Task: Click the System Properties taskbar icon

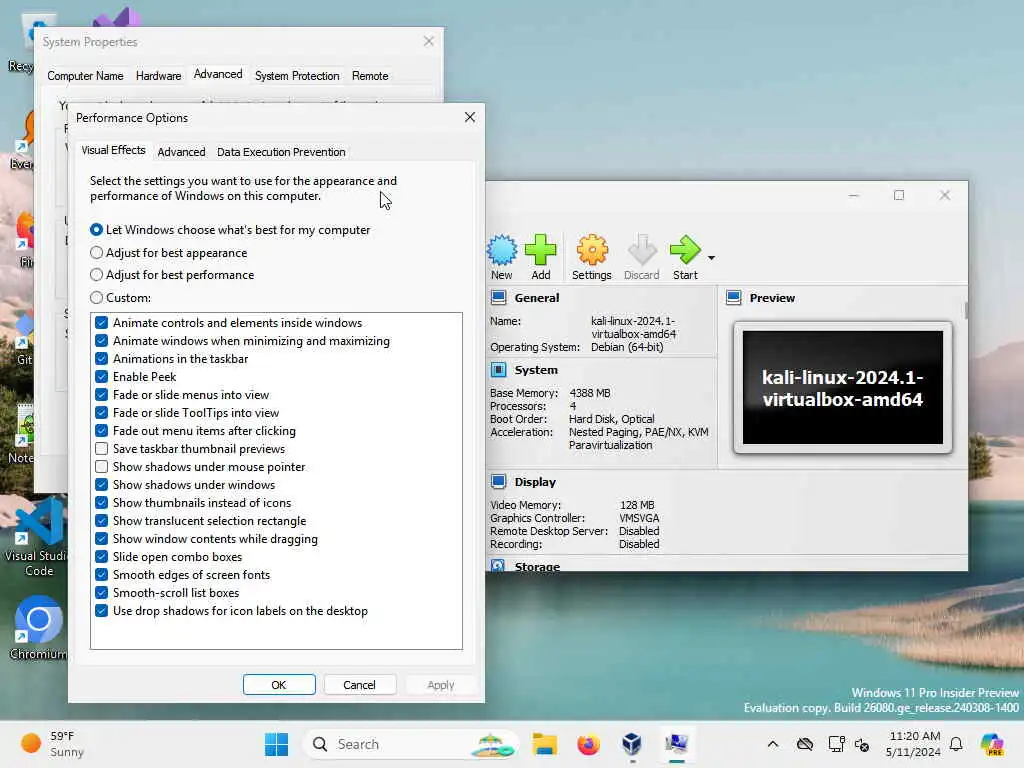Action: click(676, 744)
